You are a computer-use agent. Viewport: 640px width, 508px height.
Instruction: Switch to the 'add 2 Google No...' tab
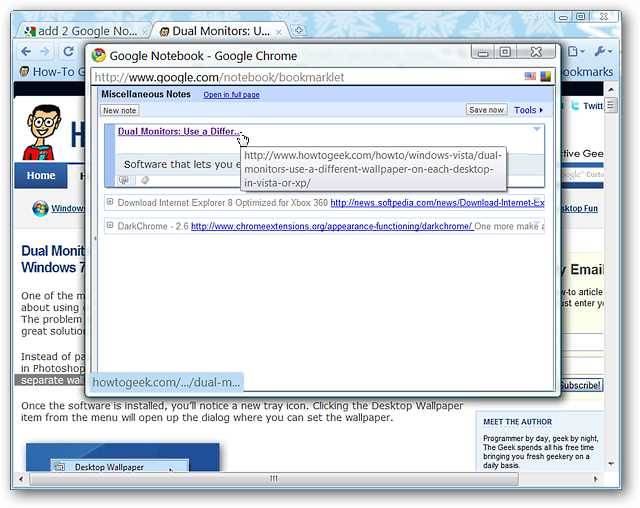(84, 31)
